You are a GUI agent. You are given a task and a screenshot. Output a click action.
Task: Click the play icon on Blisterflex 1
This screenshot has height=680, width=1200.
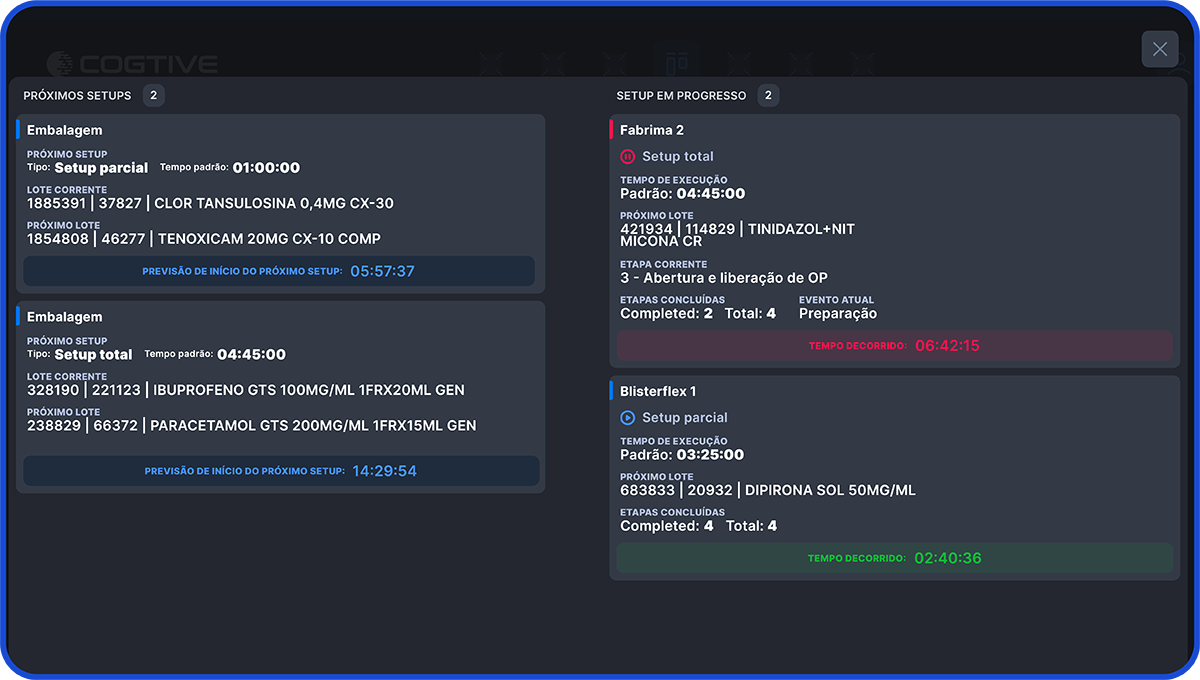pyautogui.click(x=628, y=417)
